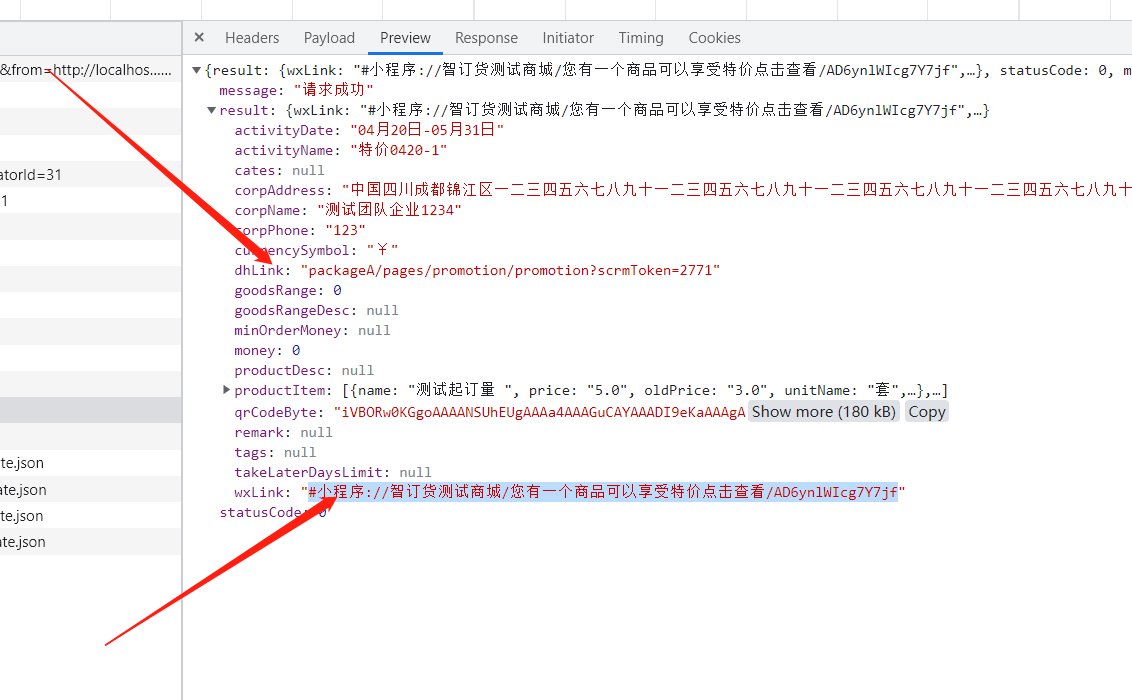Screen dimensions: 1132x700
Task: Select the request ending atorId=31
Action: [x=31, y=175]
